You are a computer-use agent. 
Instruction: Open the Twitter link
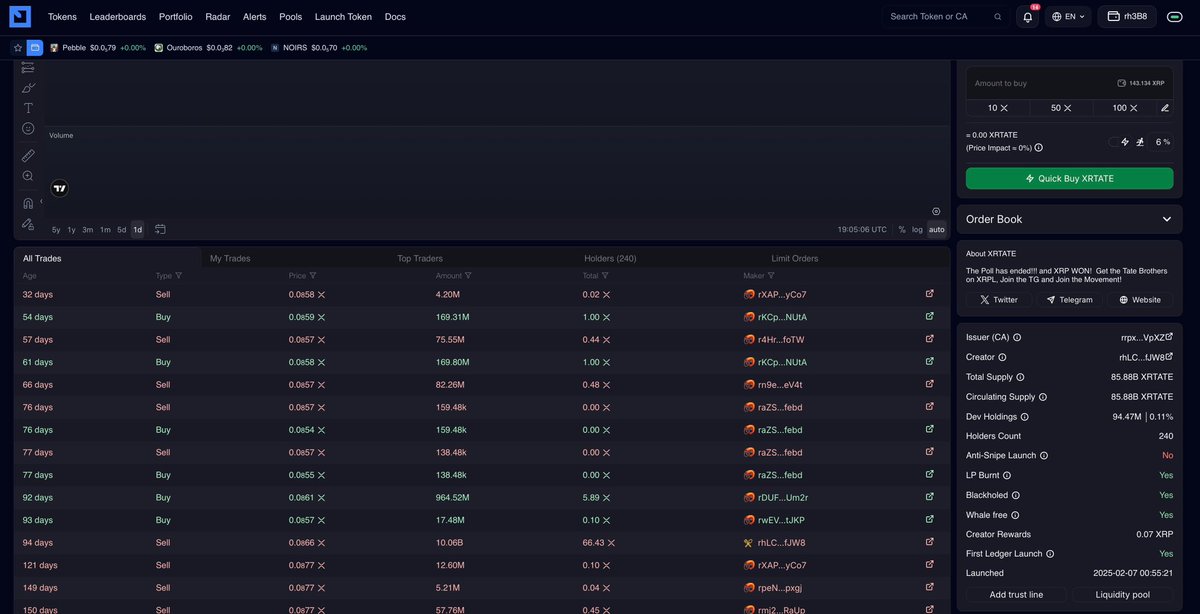(x=999, y=300)
